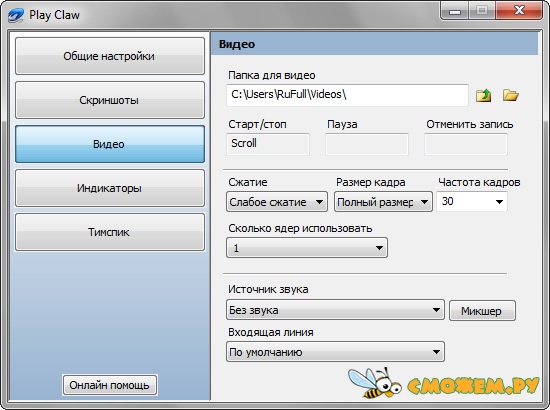Go to the Индикаторы section
Screen dimensions: 550x410
click(x=110, y=188)
